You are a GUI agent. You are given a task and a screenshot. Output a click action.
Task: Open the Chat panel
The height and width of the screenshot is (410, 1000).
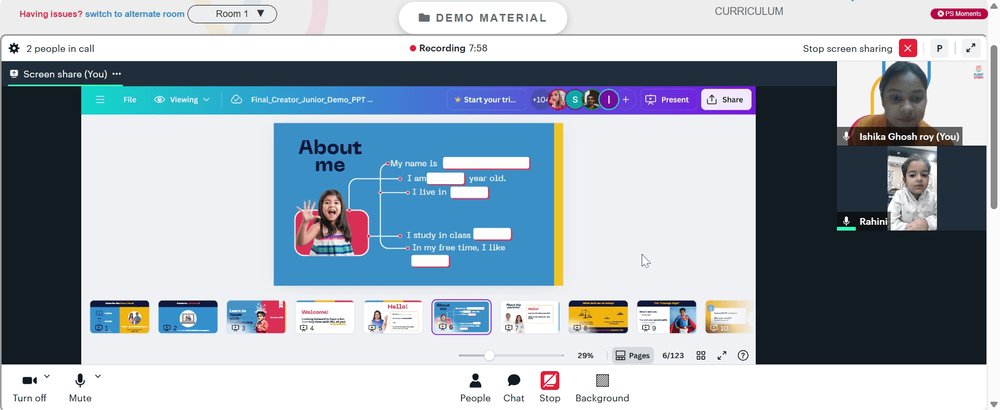point(513,388)
